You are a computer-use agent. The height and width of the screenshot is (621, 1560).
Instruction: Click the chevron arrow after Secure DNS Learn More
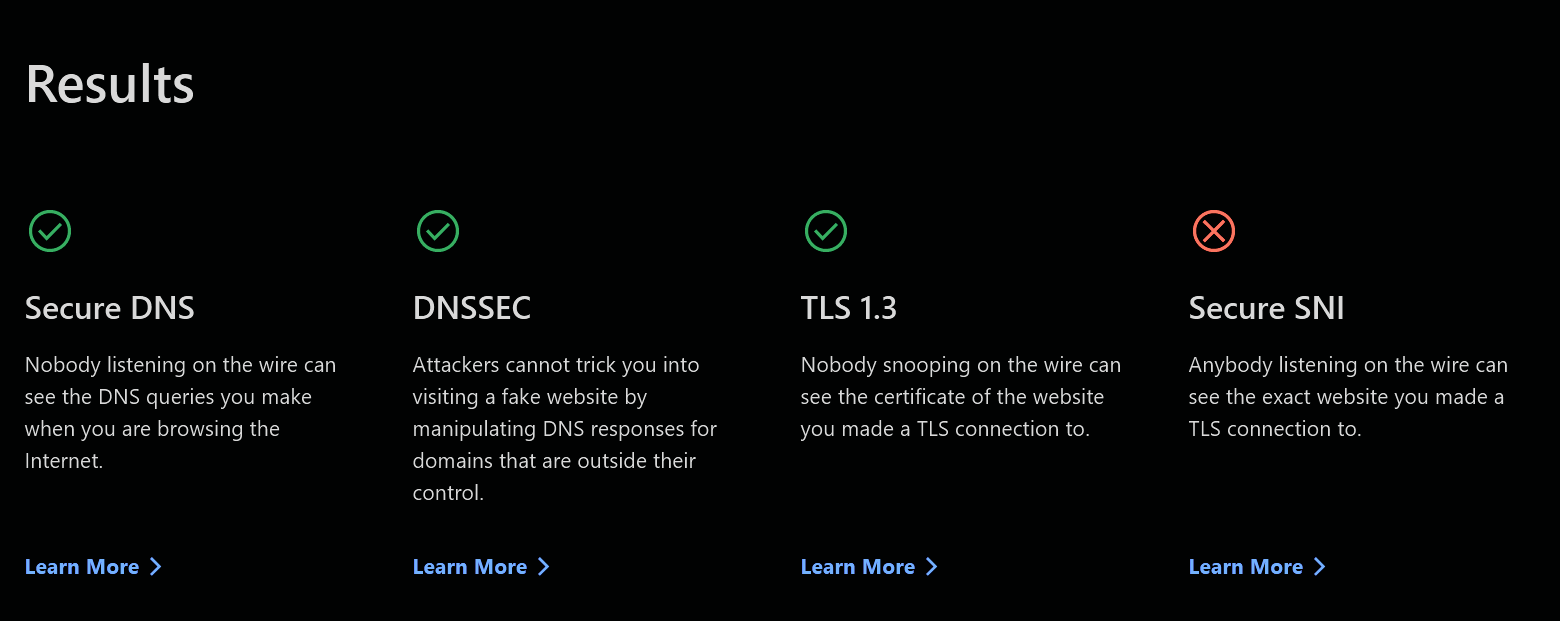[155, 567]
